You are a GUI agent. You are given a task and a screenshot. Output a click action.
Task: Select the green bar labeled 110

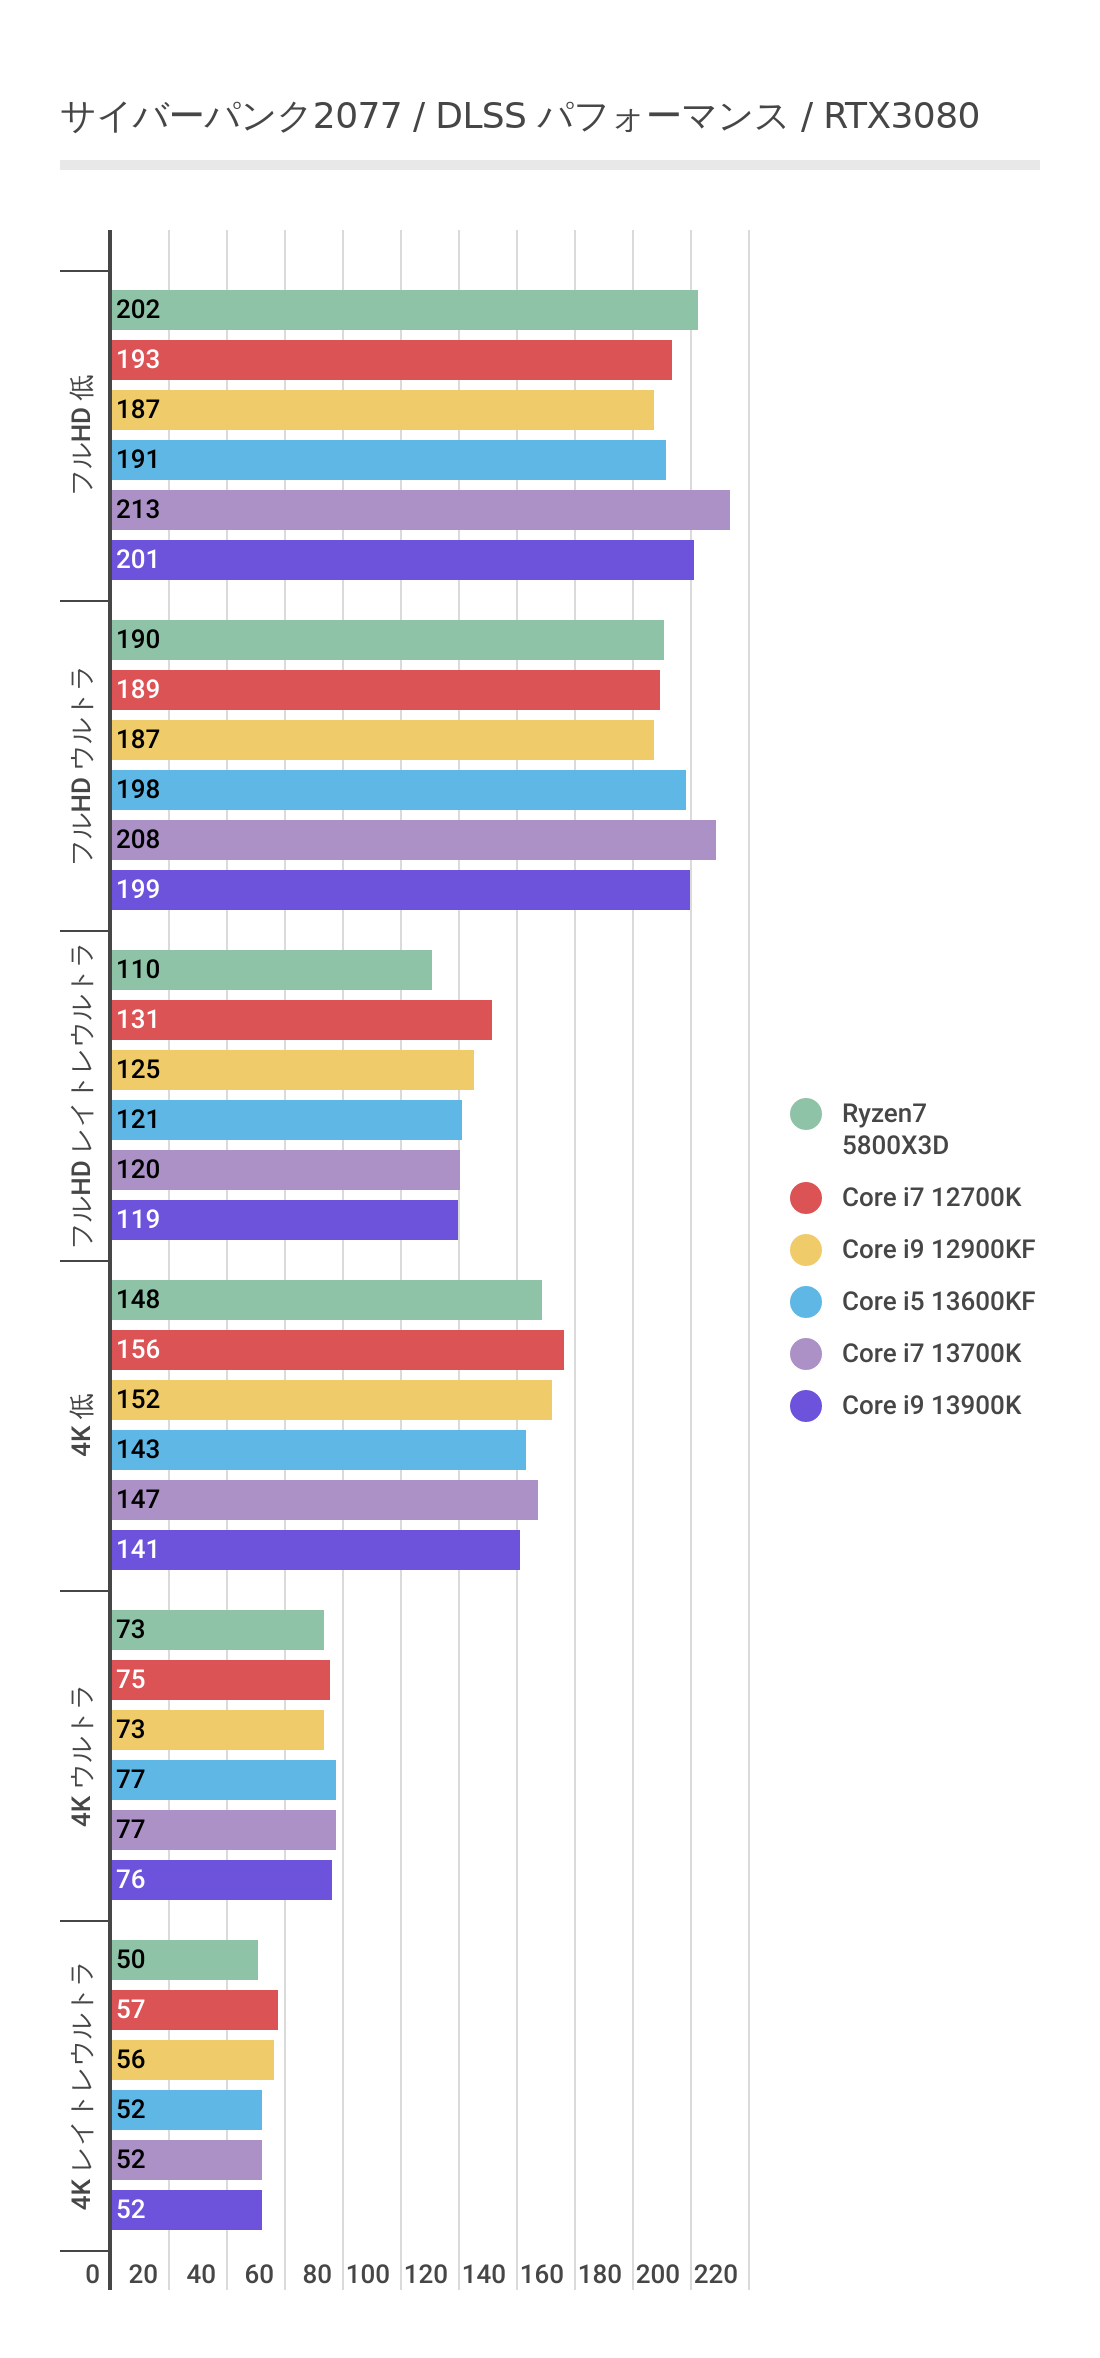271,970
